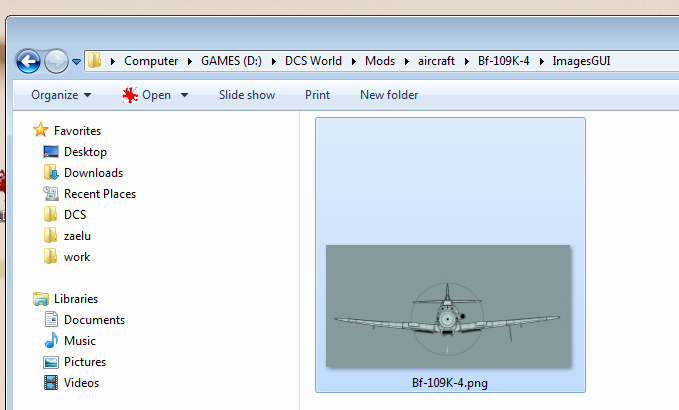Click the Bf-109K-4.png file name

click(x=449, y=383)
